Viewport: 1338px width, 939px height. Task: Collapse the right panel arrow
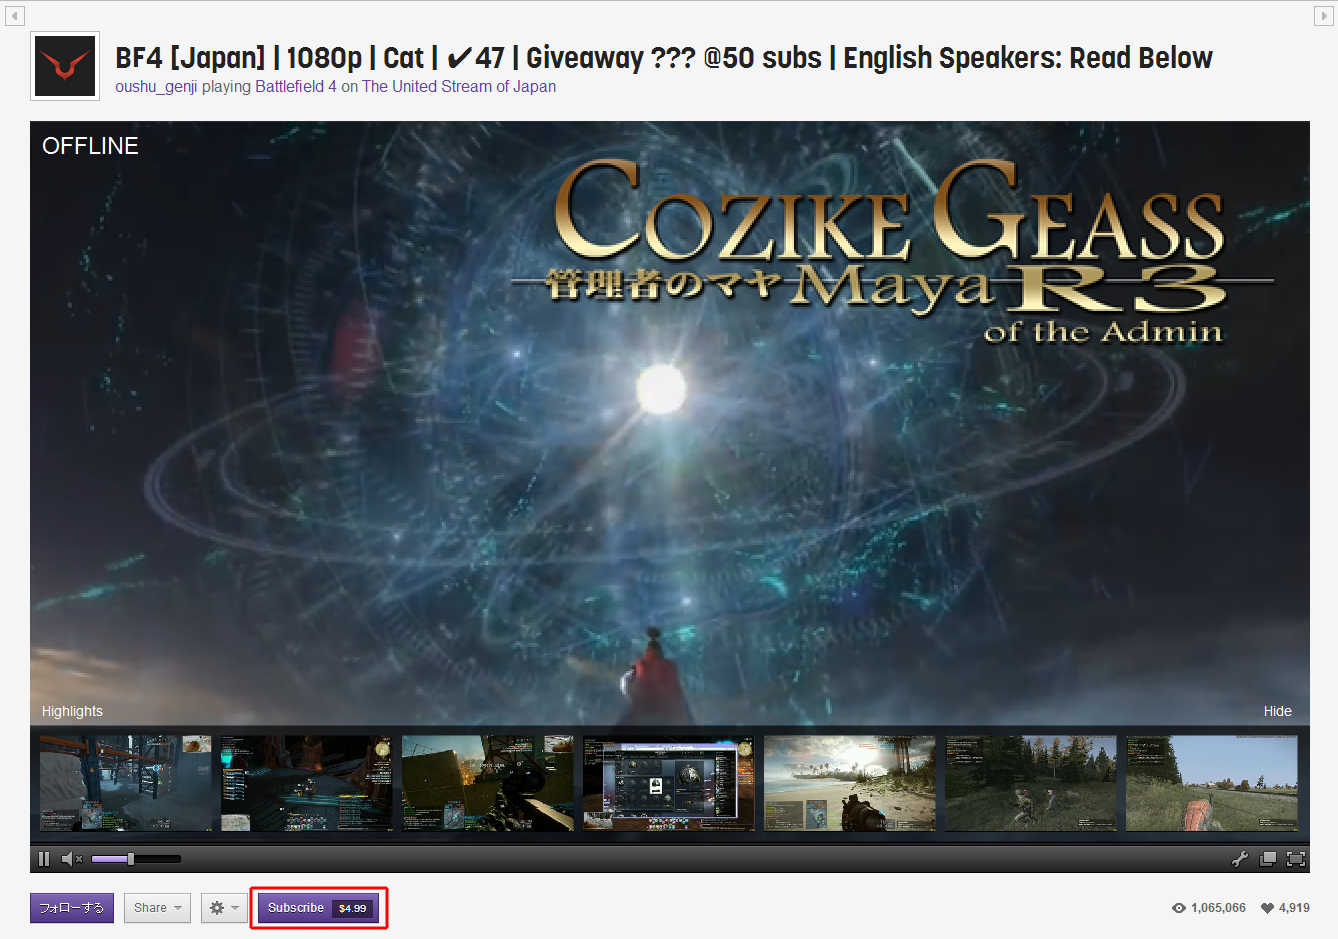tap(1322, 16)
